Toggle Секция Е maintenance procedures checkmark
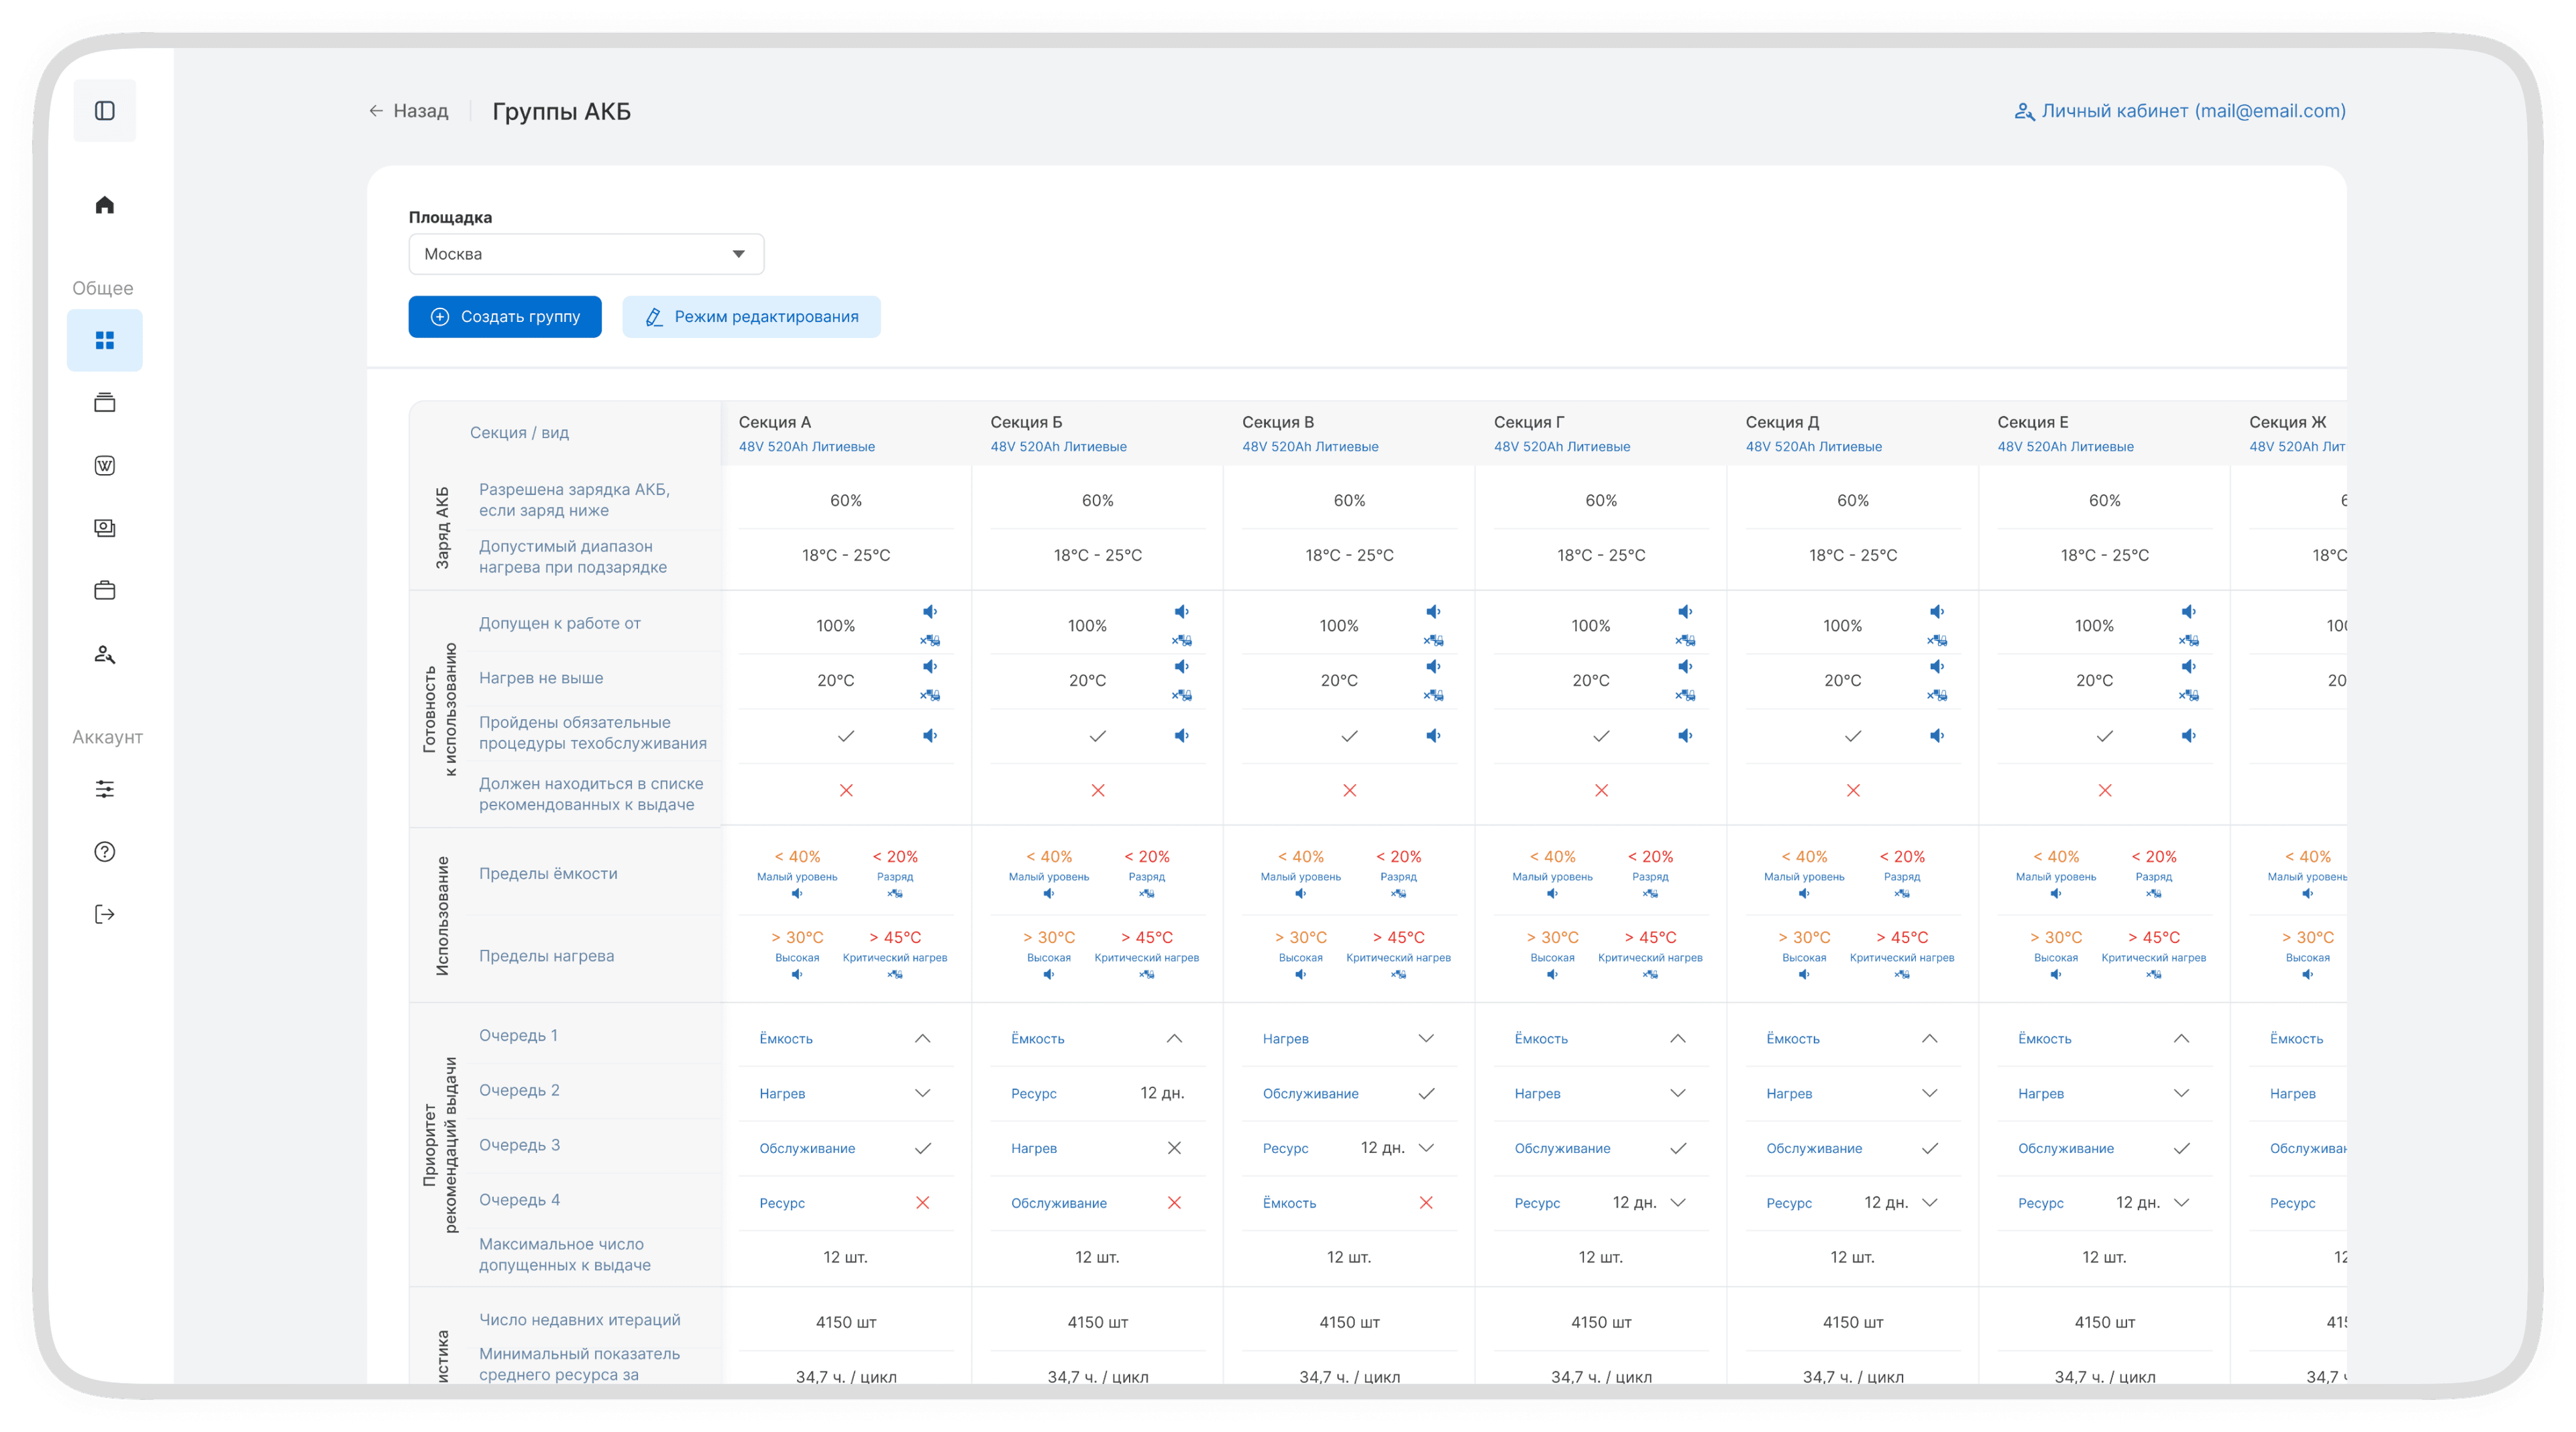 click(x=2105, y=736)
